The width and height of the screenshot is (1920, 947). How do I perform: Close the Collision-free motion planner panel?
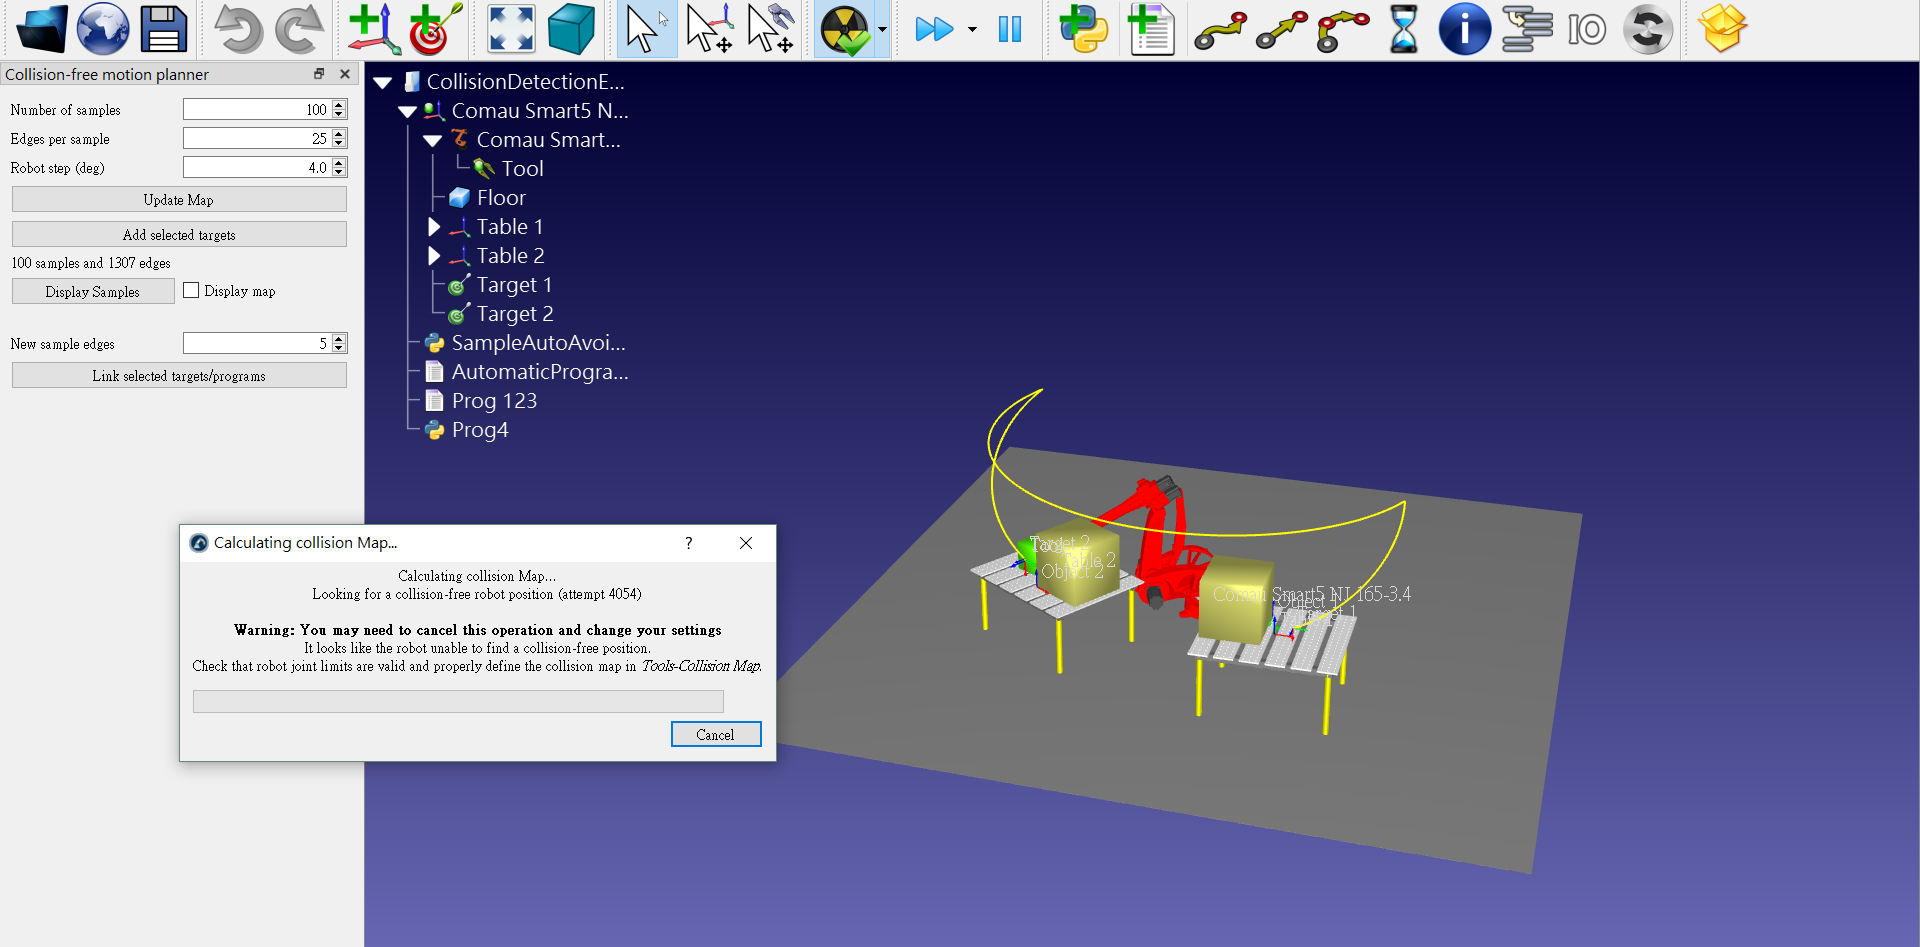[345, 74]
